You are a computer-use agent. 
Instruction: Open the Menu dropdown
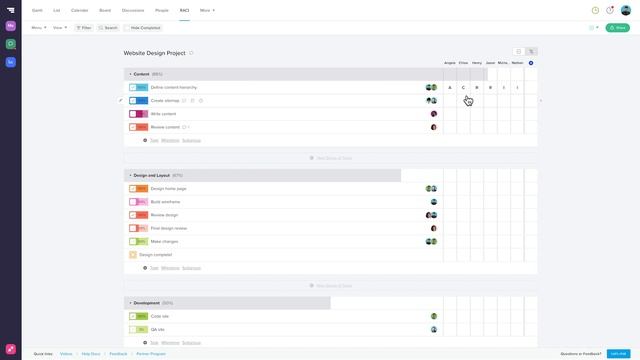pos(39,28)
